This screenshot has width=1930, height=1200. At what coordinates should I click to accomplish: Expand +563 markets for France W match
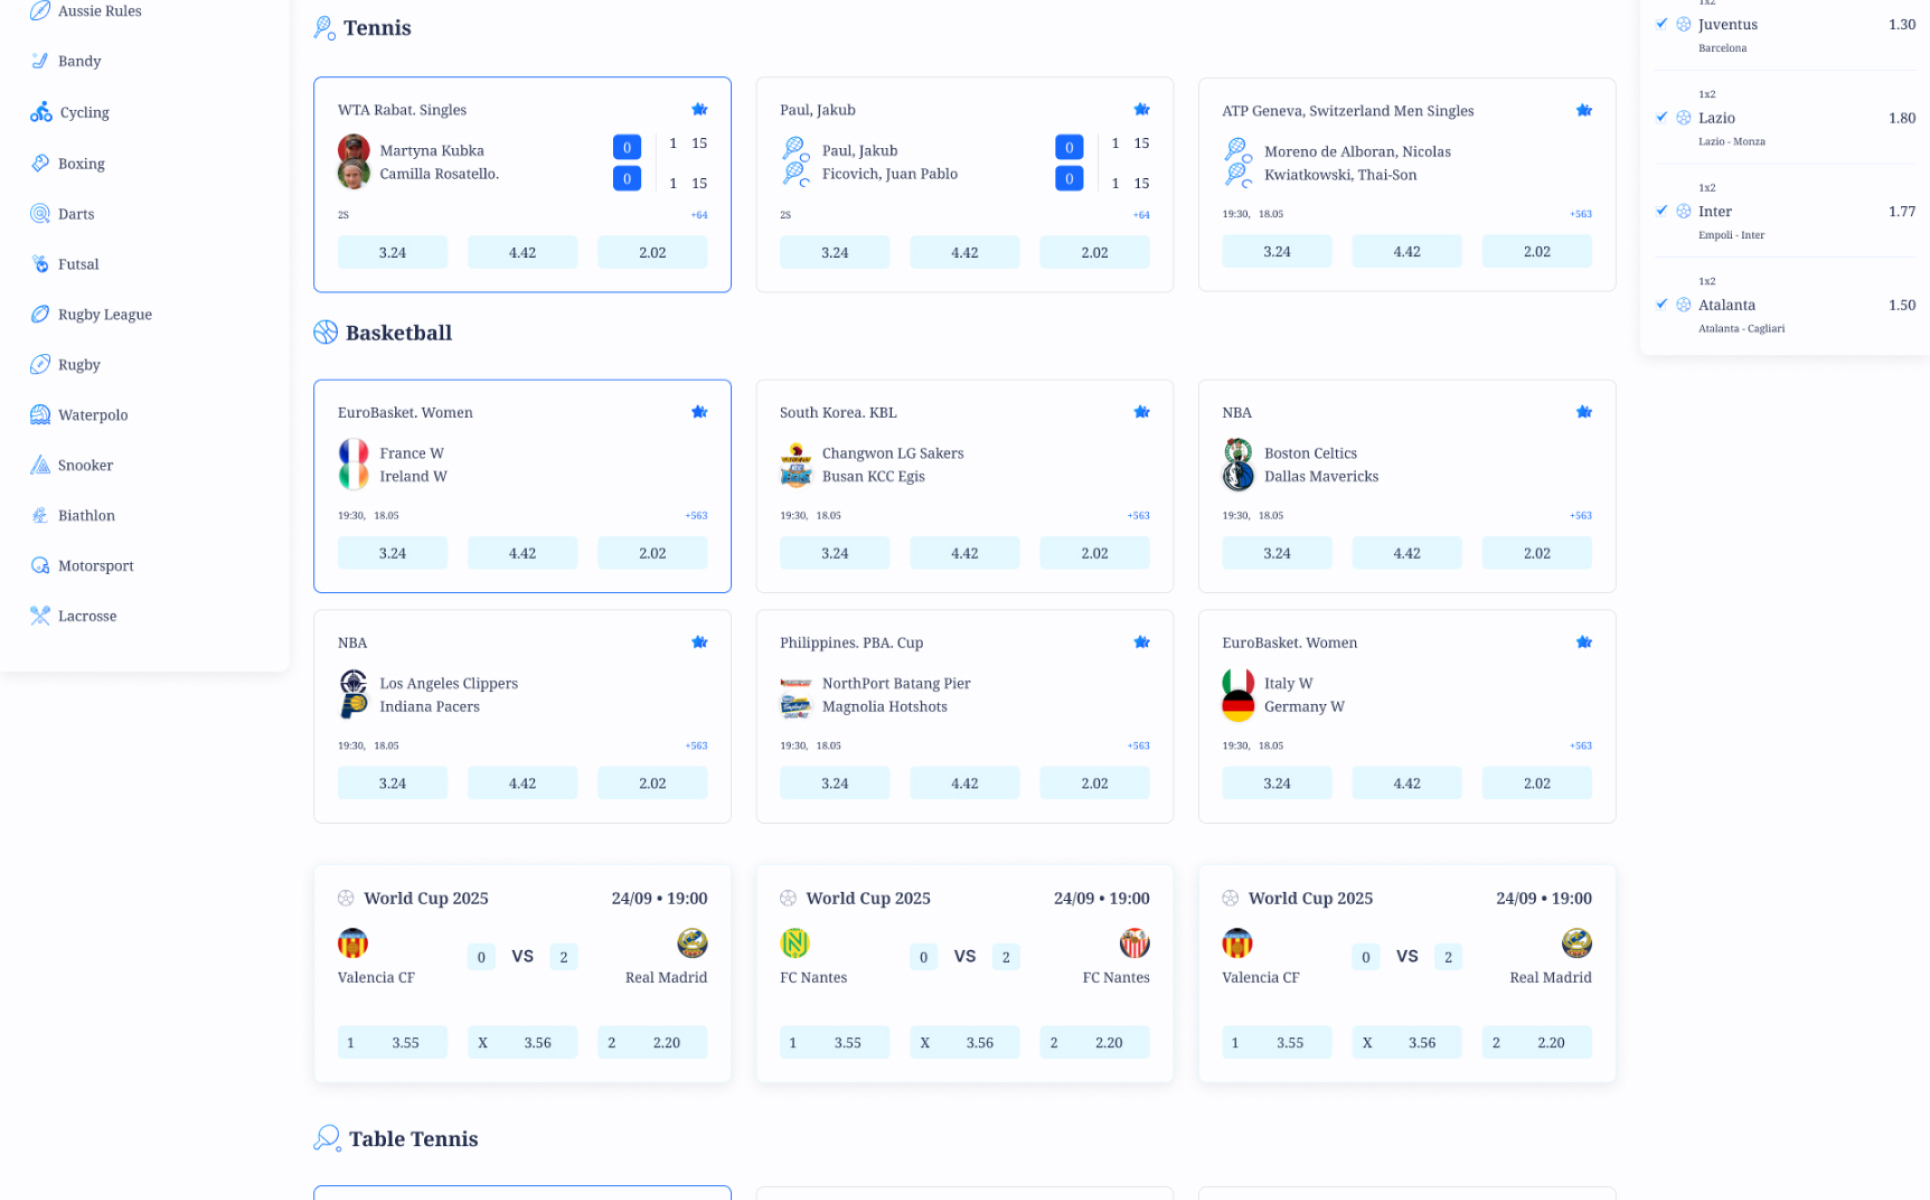[696, 516]
